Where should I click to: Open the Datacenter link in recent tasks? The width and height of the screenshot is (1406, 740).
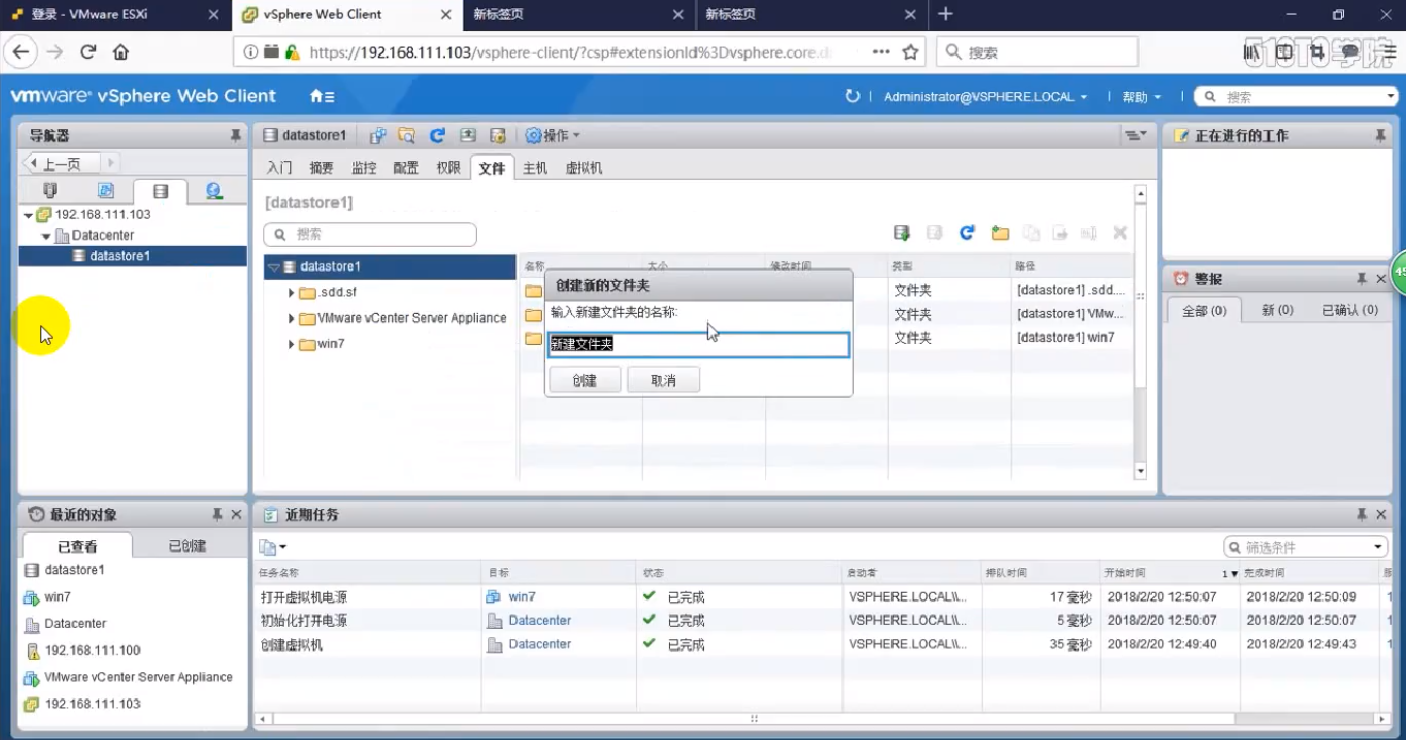pos(539,620)
